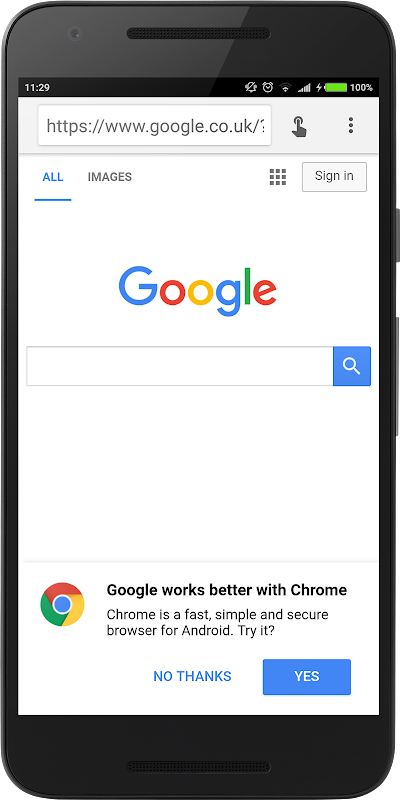Viewport: 400px width, 800px height.
Task: Switch to the IMAGES tab
Action: coord(110,177)
